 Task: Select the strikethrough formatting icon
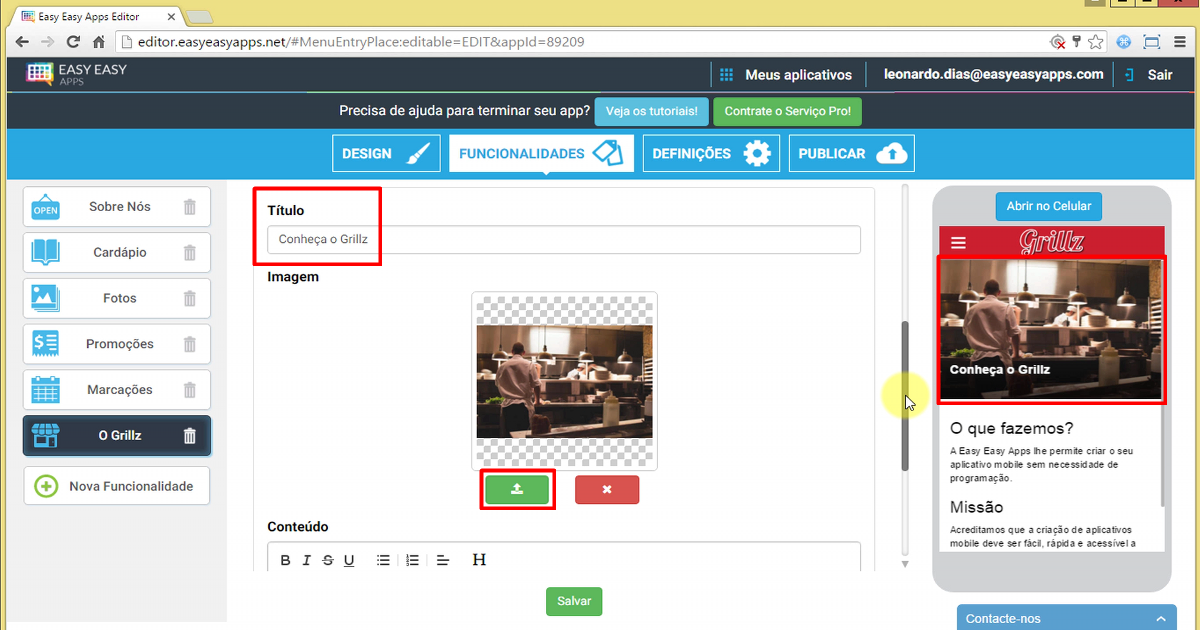point(328,560)
